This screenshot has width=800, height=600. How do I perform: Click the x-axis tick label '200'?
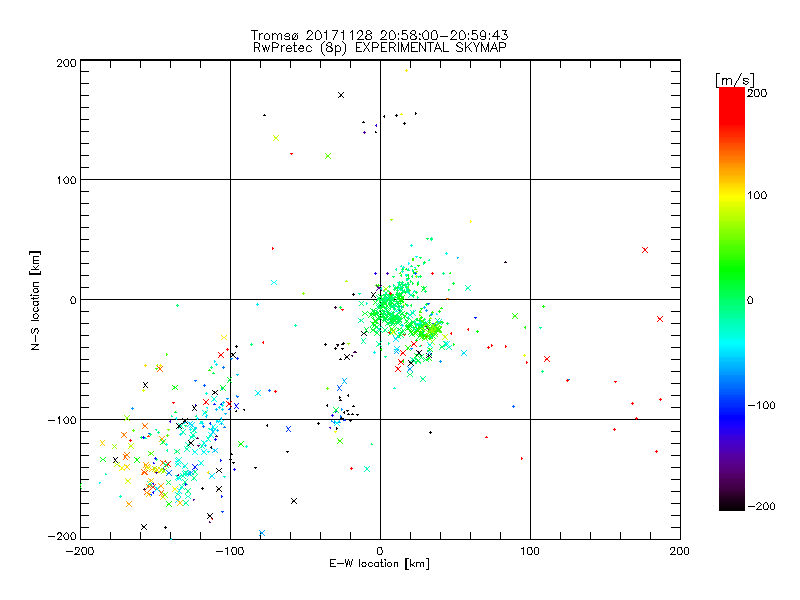tap(680, 551)
